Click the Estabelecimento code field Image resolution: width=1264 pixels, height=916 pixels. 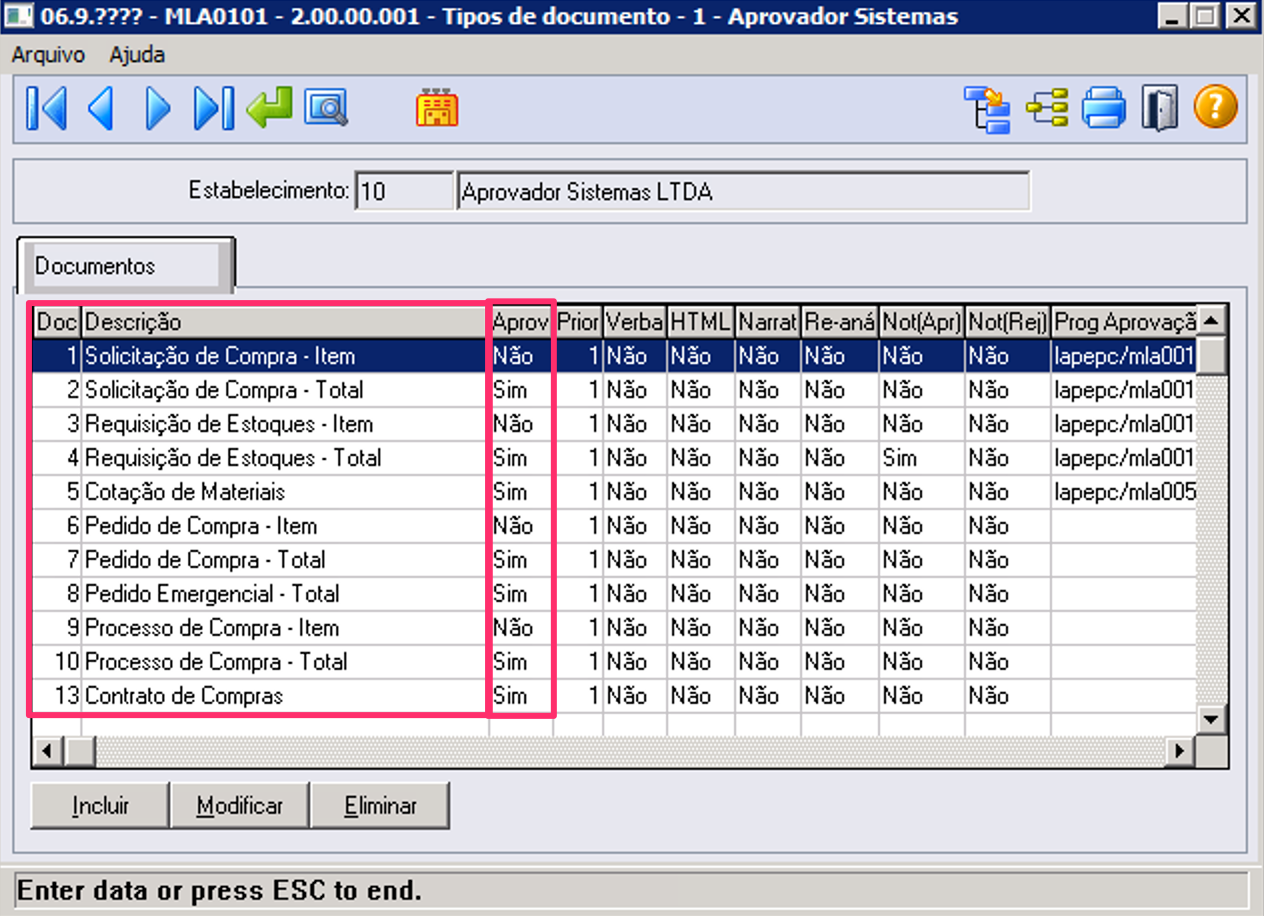tap(404, 191)
